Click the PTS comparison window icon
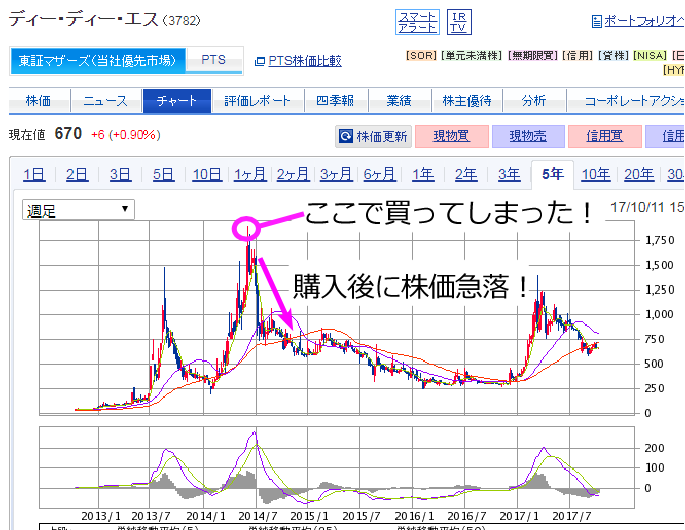This screenshot has width=685, height=530. 259,62
